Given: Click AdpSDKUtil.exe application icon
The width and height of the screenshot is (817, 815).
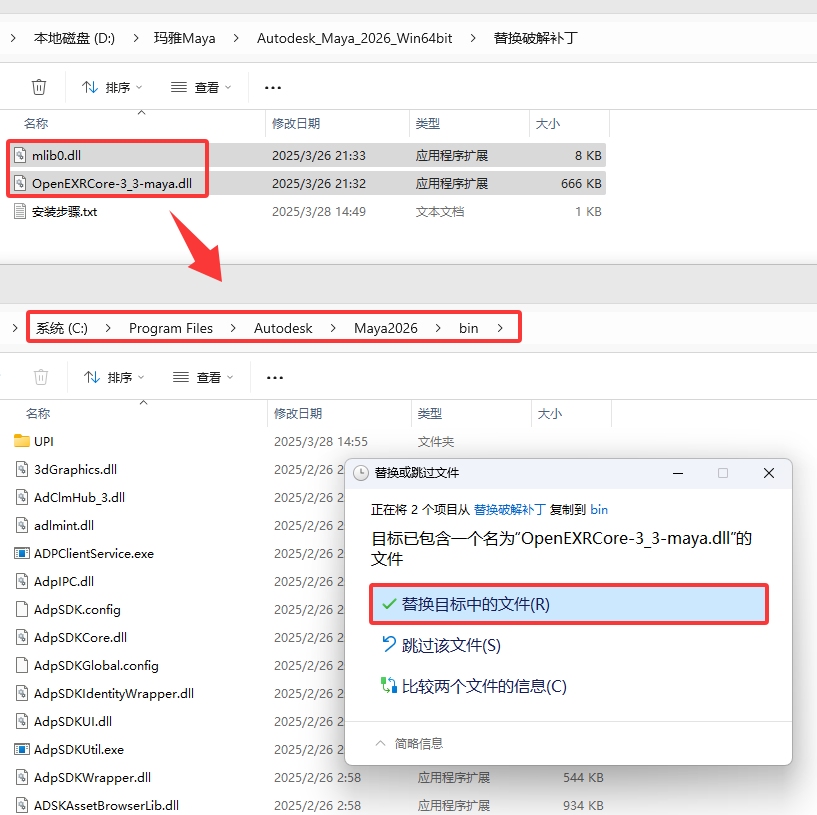Looking at the screenshot, I should click(21, 749).
